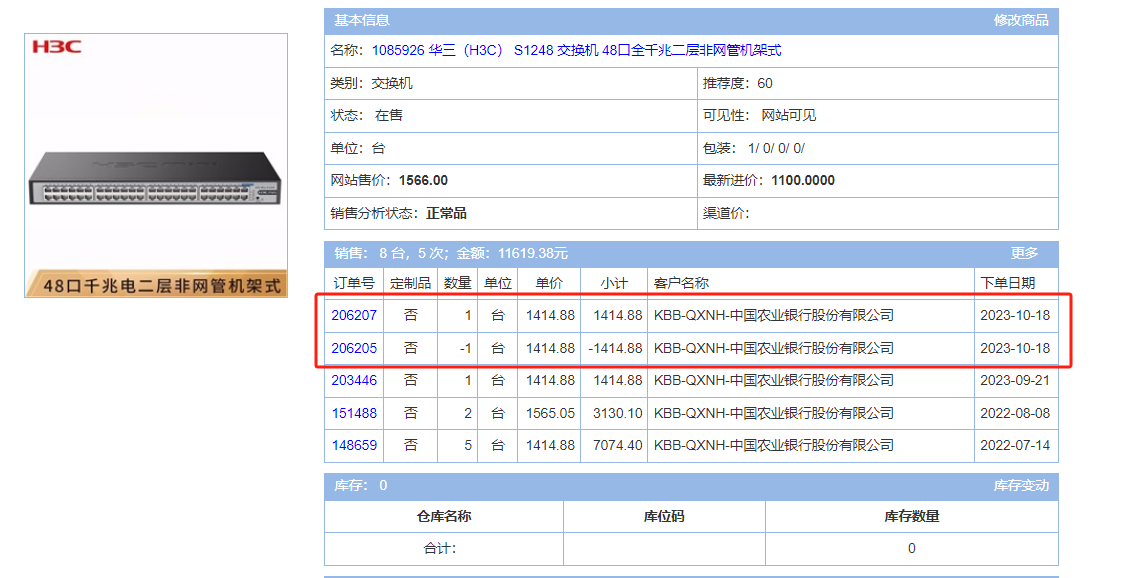Click order date 2022-08-08

[1015, 414]
